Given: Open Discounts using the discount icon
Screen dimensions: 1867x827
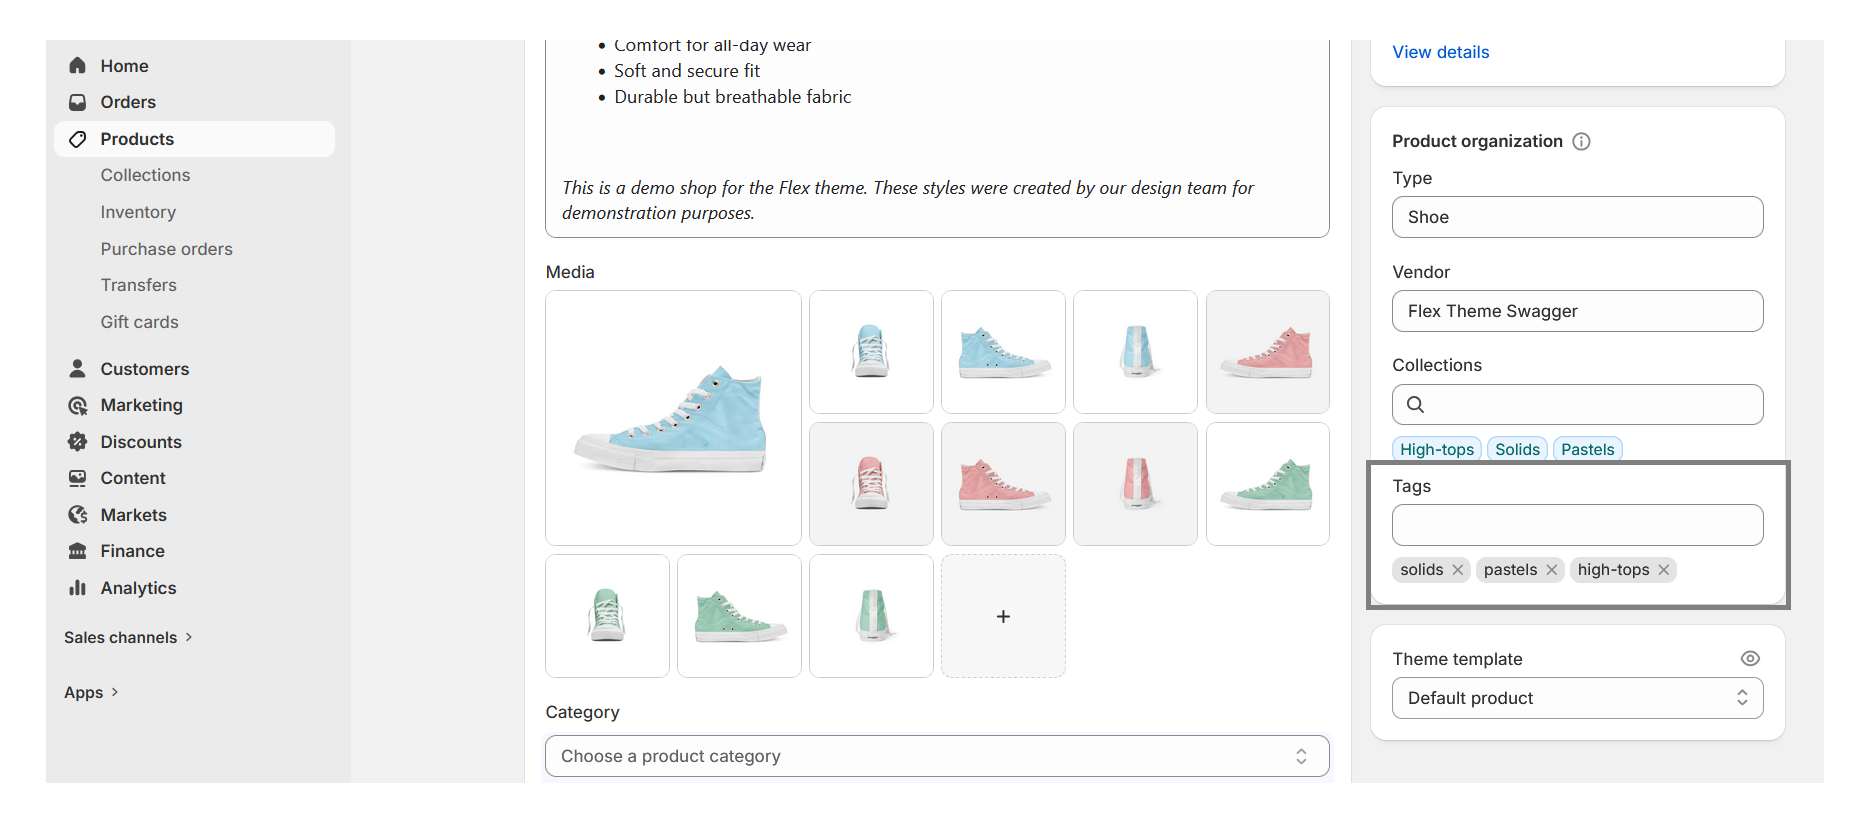Looking at the screenshot, I should click(77, 441).
